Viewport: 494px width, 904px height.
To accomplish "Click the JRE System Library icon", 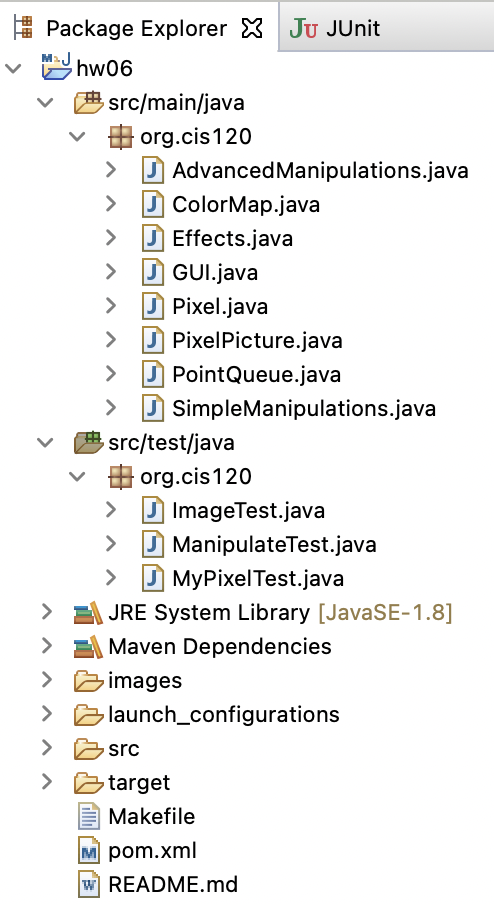I will click(x=88, y=613).
